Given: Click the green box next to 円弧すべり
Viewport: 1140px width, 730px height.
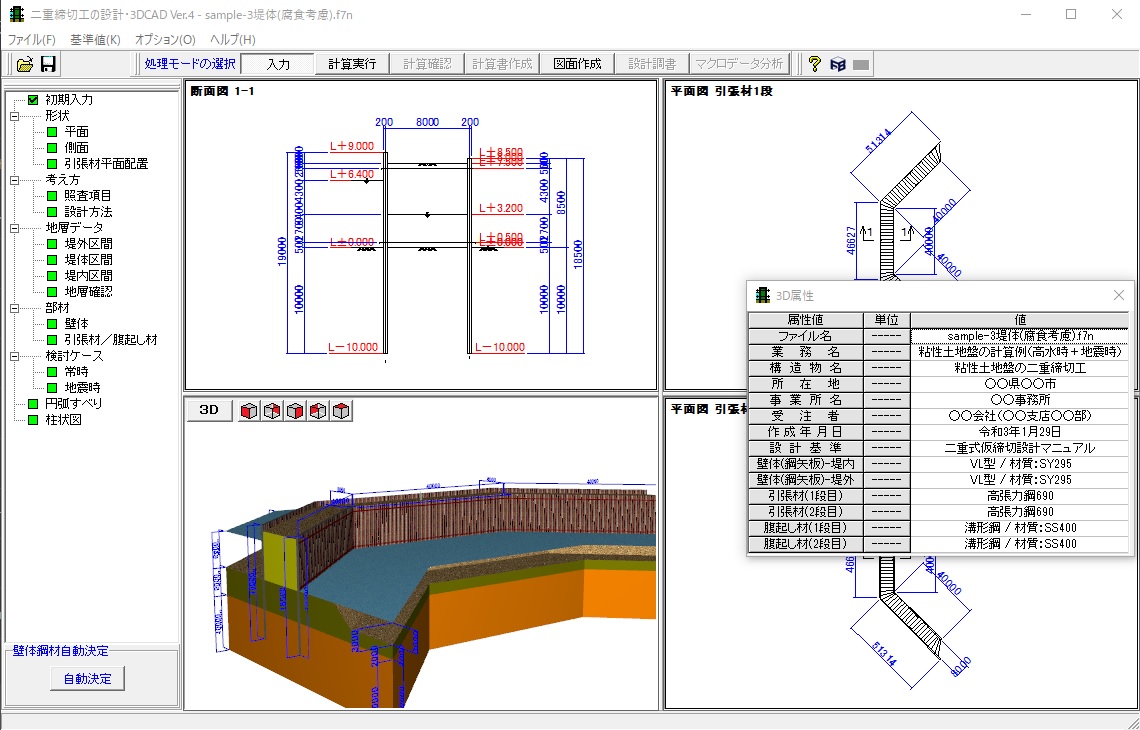Looking at the screenshot, I should coord(33,404).
